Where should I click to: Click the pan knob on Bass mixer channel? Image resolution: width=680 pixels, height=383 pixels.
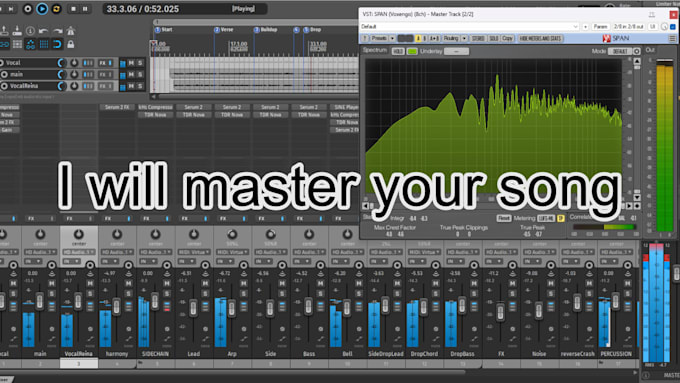tap(309, 234)
